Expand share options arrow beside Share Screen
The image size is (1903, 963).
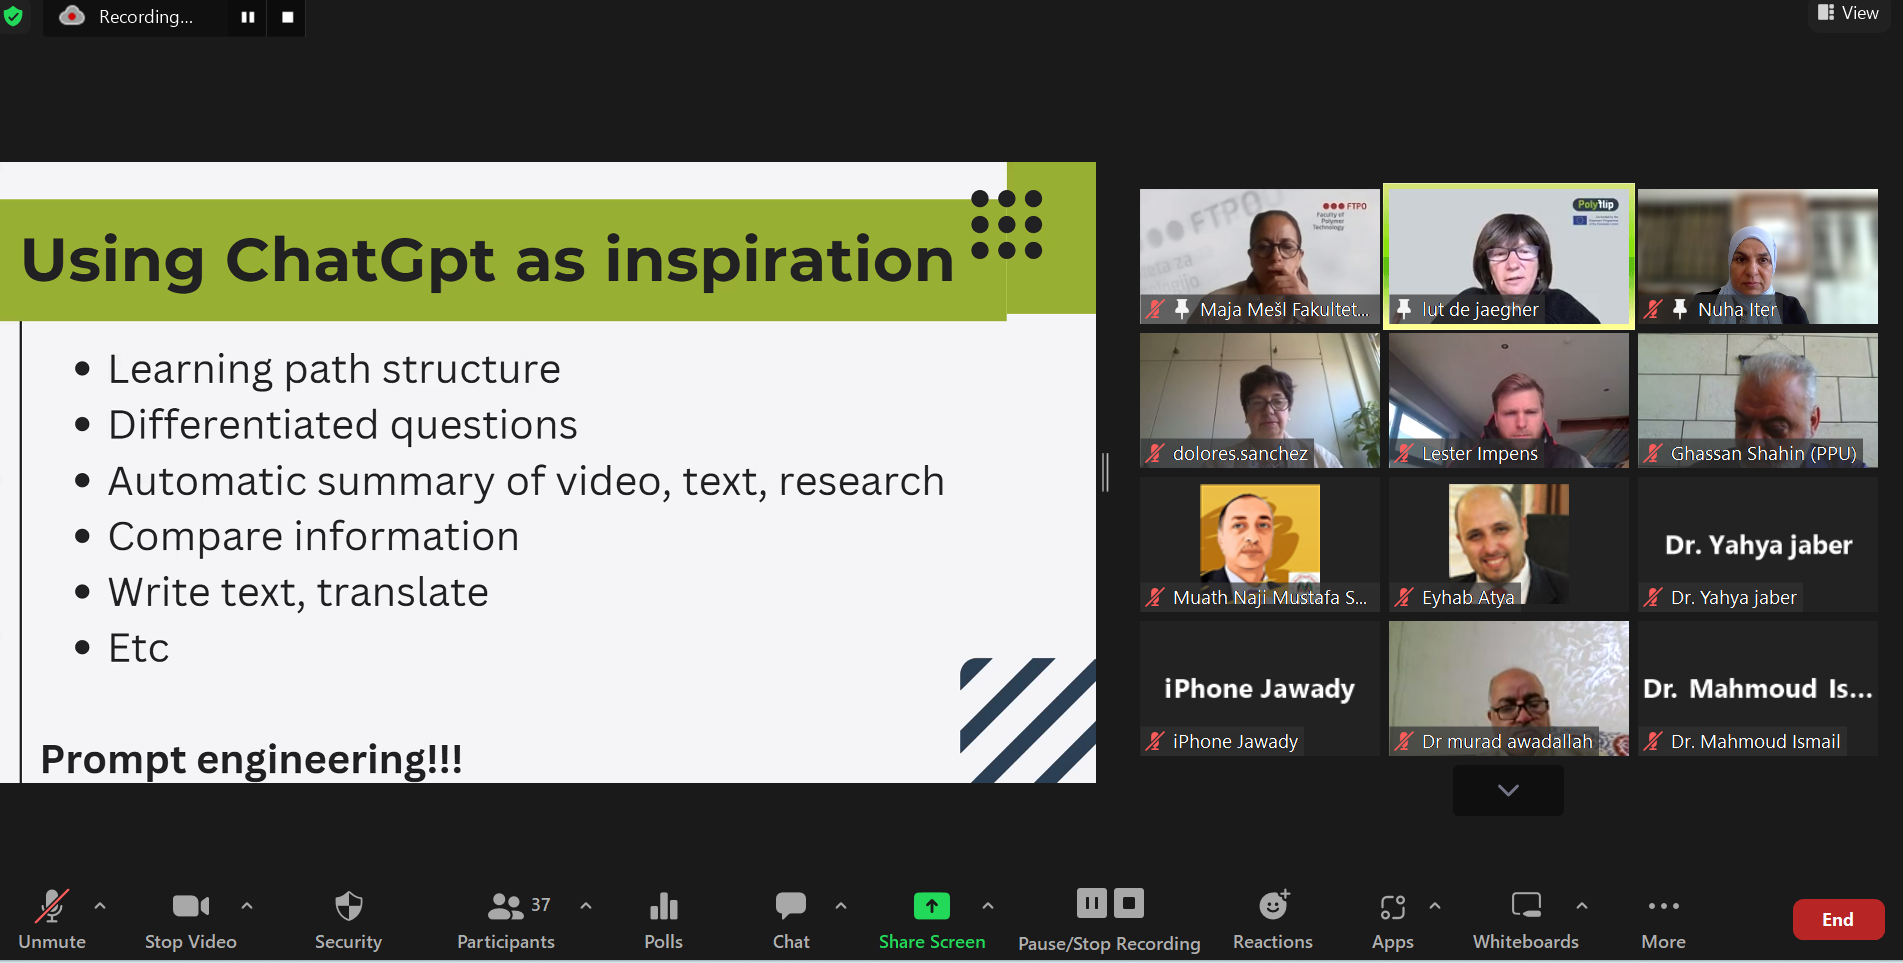click(988, 906)
